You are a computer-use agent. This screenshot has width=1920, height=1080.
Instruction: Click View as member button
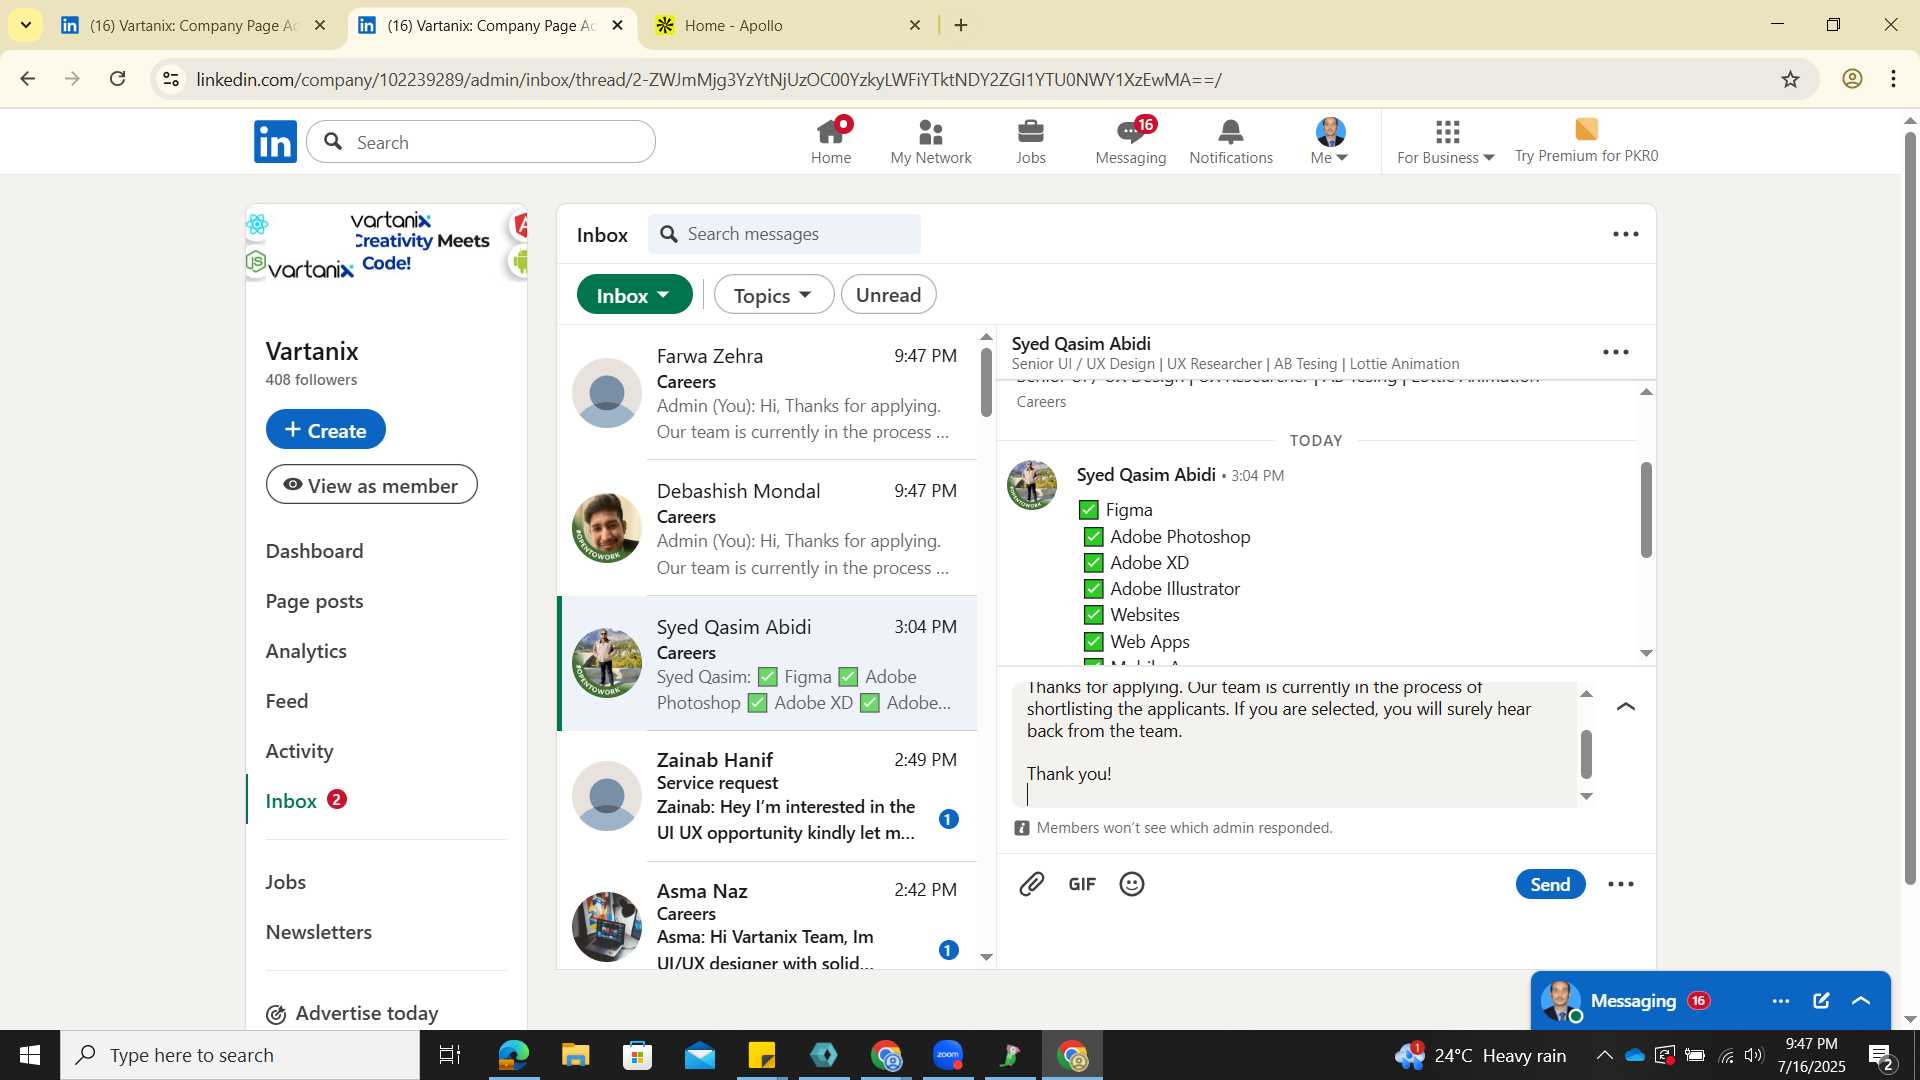pyautogui.click(x=372, y=485)
